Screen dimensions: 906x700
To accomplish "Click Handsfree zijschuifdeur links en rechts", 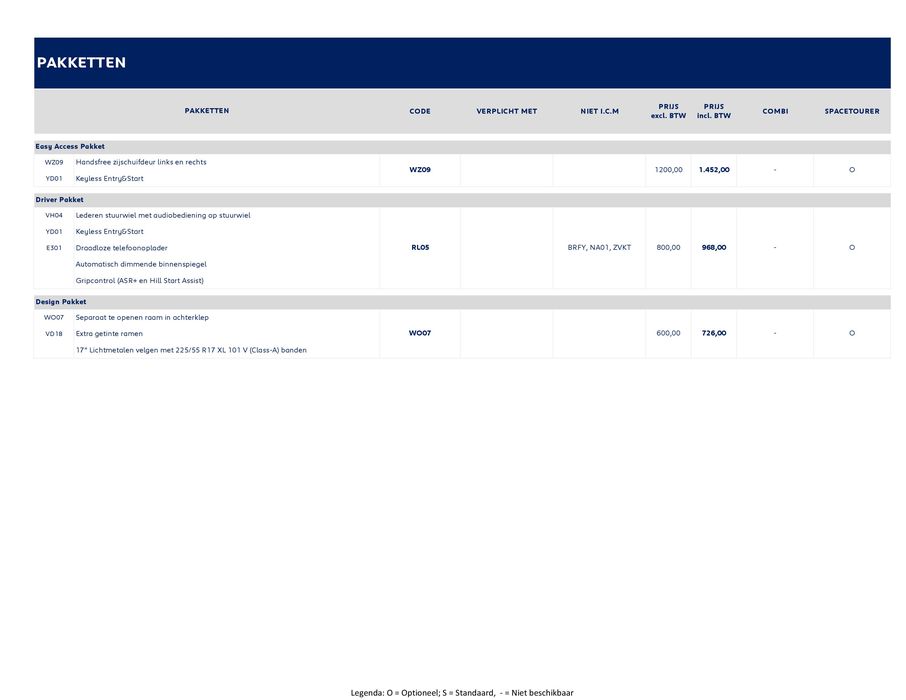I will [x=141, y=162].
